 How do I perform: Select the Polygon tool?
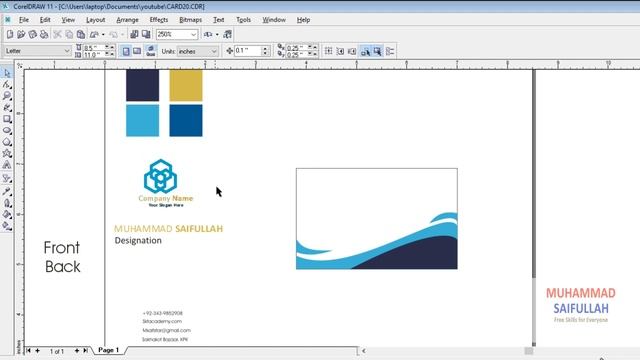tap(7, 142)
